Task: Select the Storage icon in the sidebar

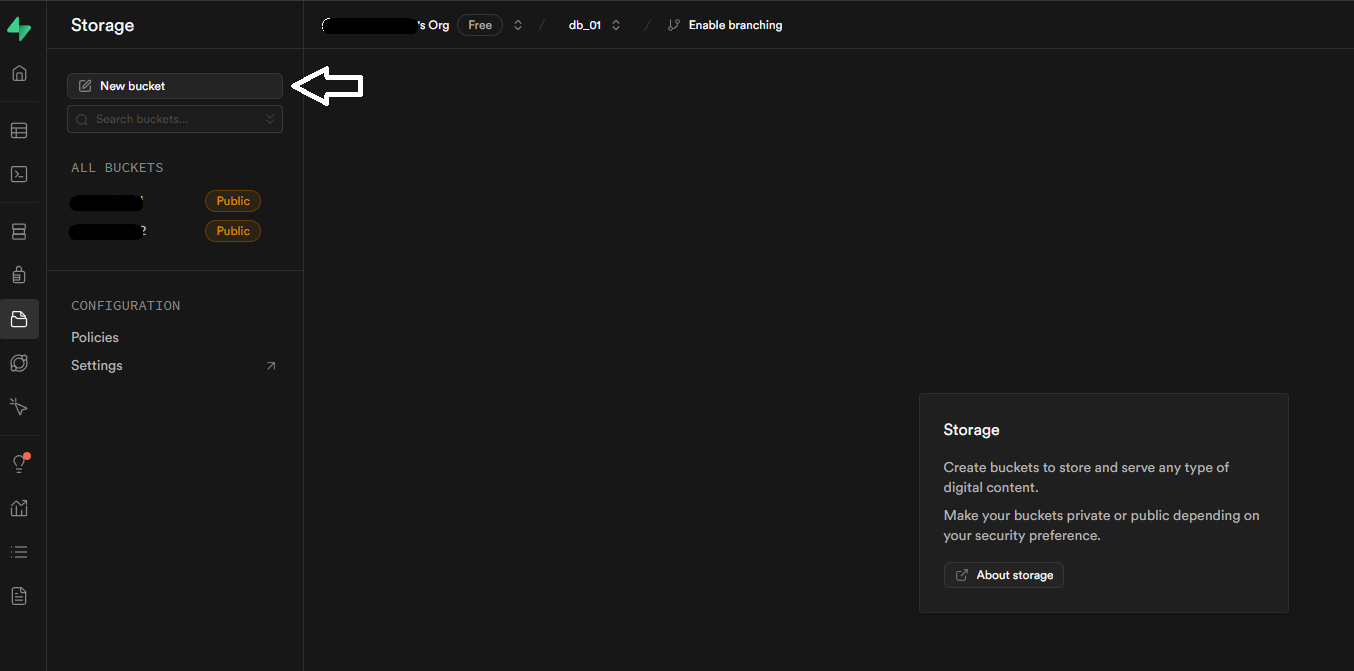Action: (x=19, y=319)
